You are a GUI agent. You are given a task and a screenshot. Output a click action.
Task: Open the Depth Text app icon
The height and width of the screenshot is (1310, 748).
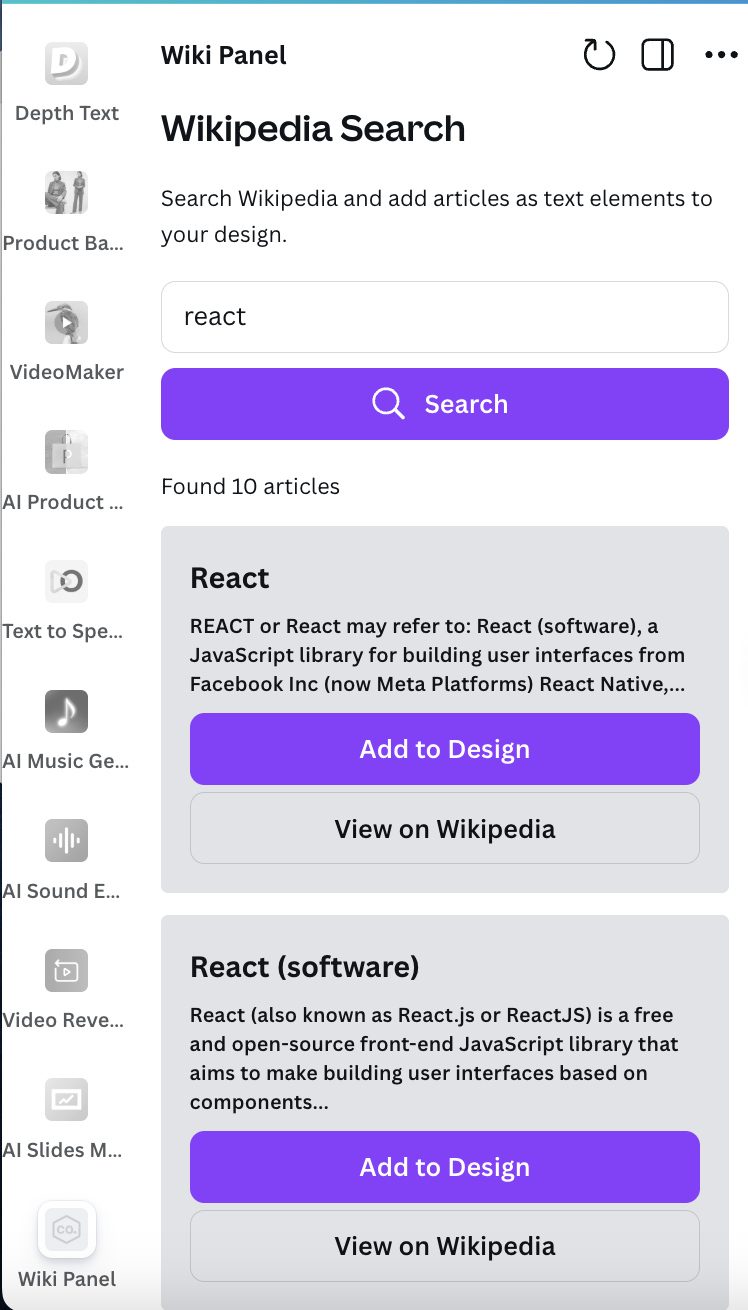point(67,63)
